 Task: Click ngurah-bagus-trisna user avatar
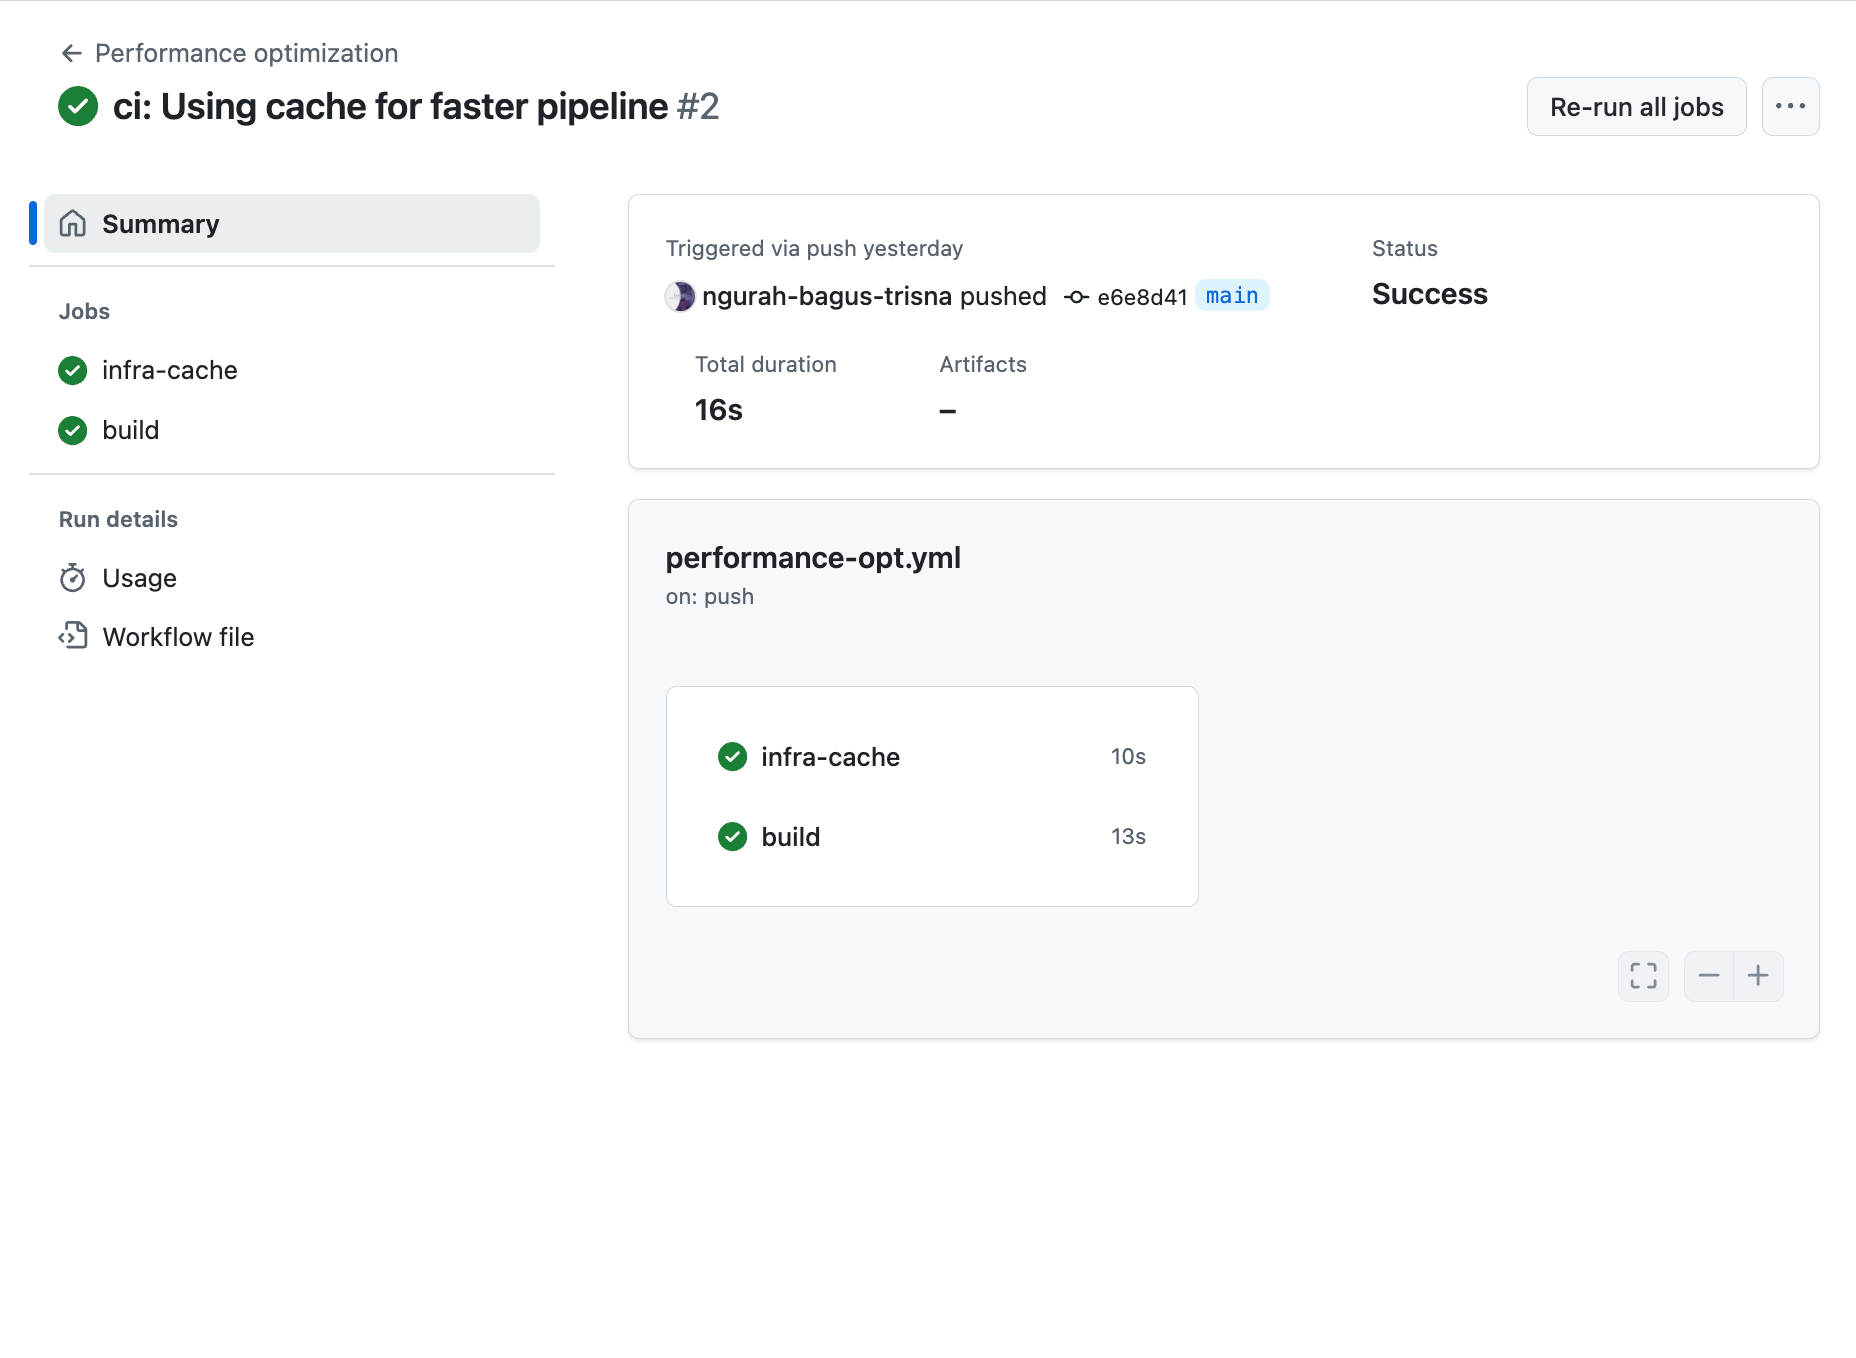click(680, 296)
